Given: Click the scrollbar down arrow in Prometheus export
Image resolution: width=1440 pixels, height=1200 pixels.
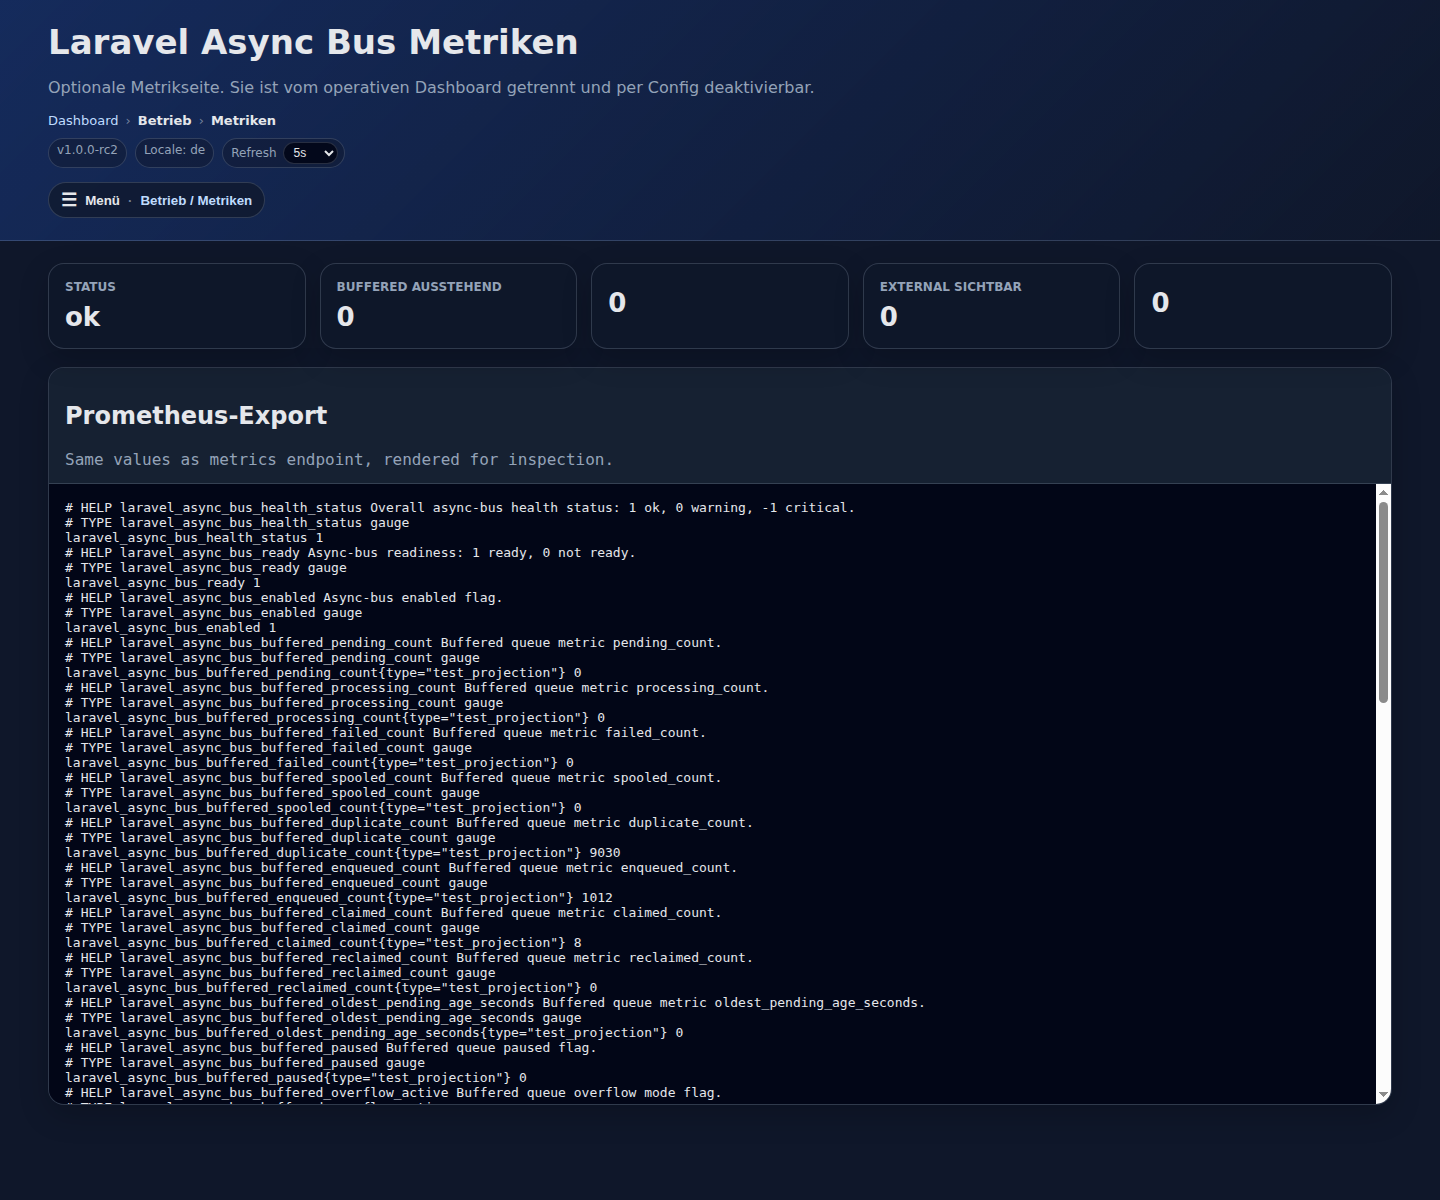Looking at the screenshot, I should pos(1383,1096).
